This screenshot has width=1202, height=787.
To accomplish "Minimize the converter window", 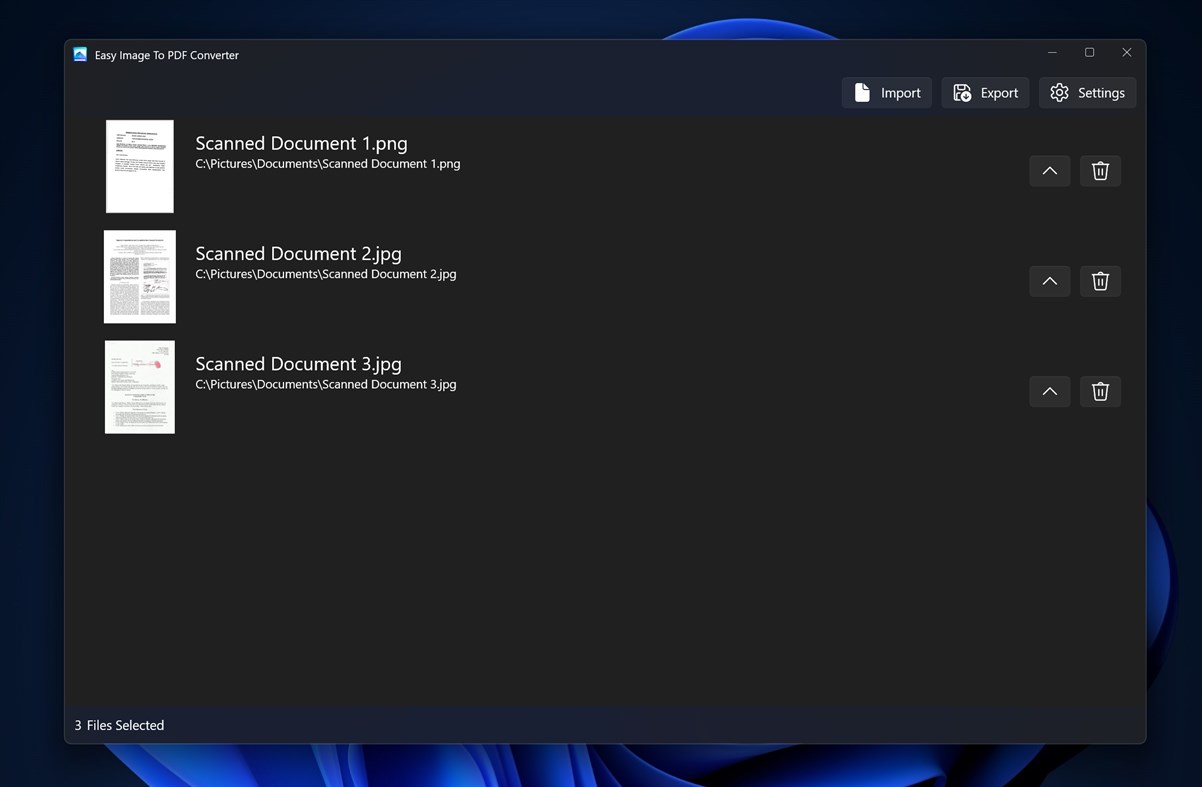I will pyautogui.click(x=1052, y=53).
